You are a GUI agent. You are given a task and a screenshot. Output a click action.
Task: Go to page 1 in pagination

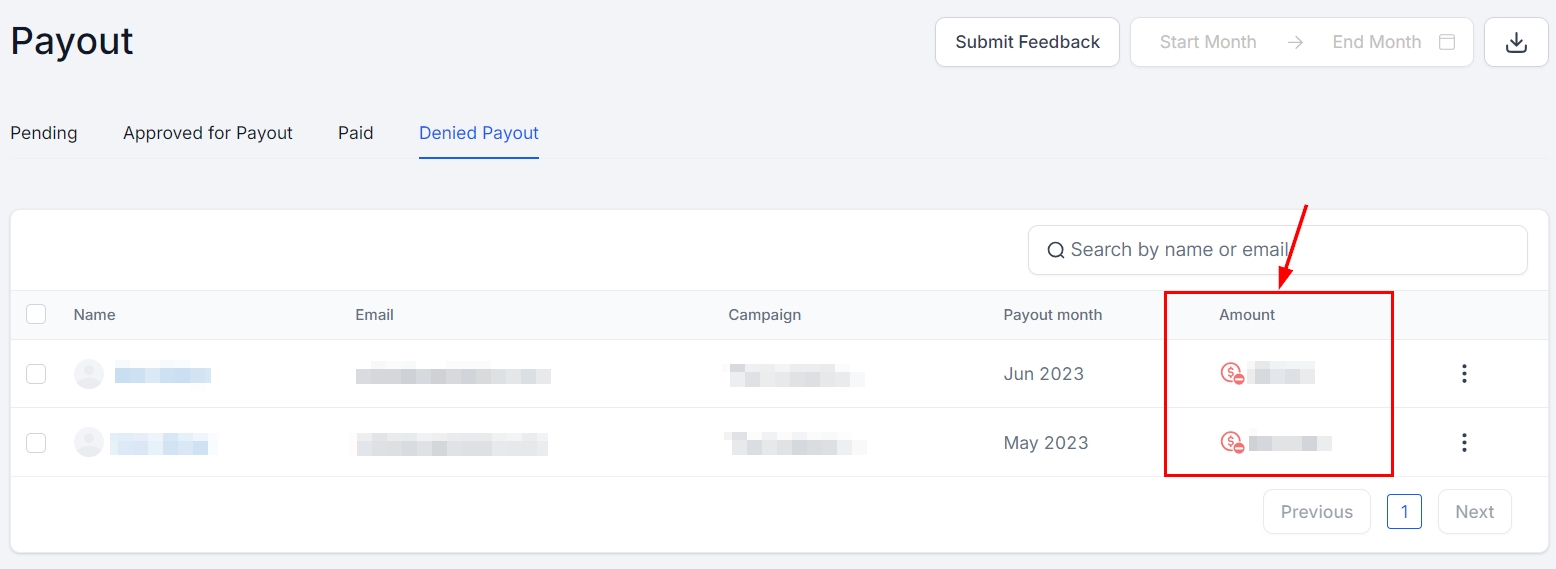click(1404, 512)
